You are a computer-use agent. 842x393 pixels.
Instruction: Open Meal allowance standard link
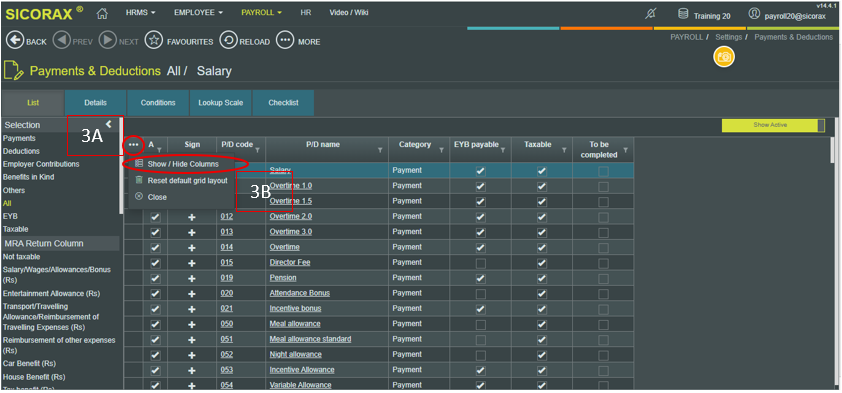point(310,339)
